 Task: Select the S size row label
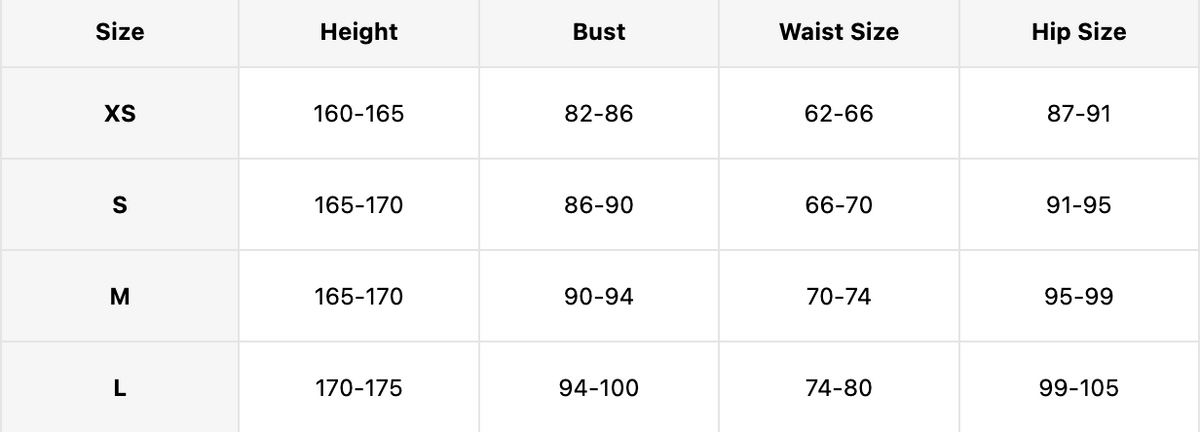point(119,205)
